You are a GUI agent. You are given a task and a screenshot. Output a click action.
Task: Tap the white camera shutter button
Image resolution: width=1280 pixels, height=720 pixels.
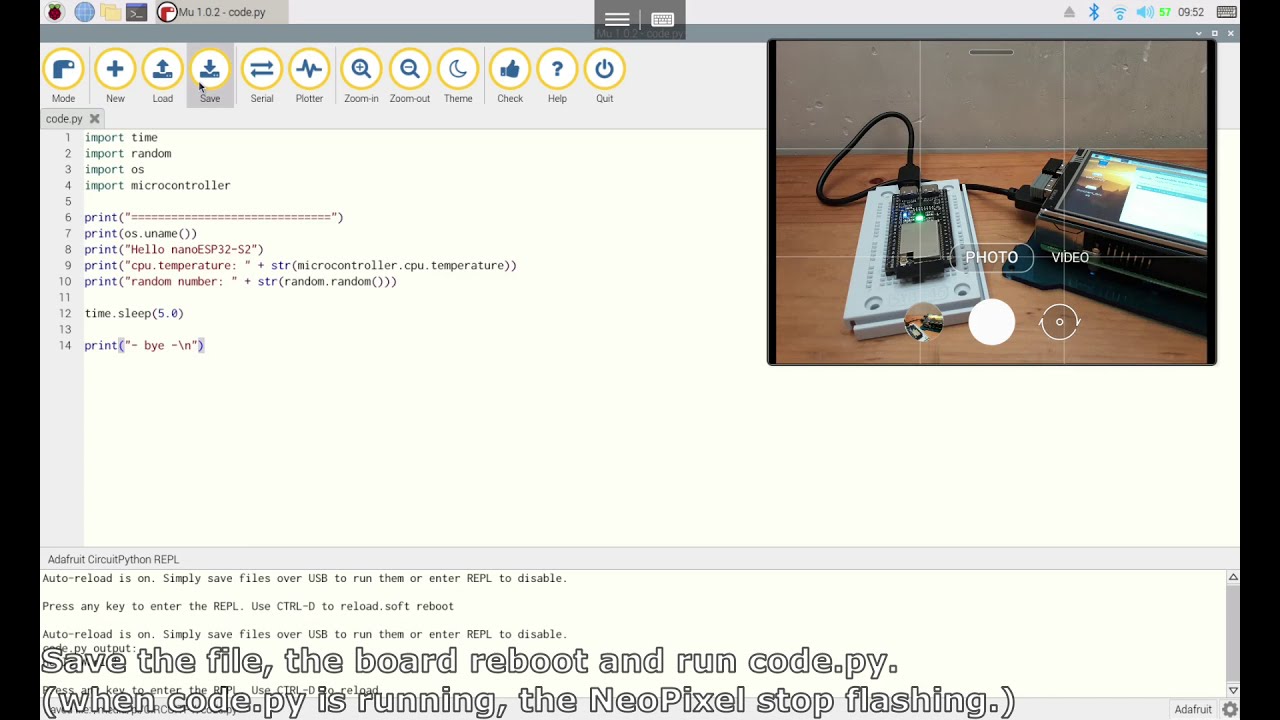(991, 322)
